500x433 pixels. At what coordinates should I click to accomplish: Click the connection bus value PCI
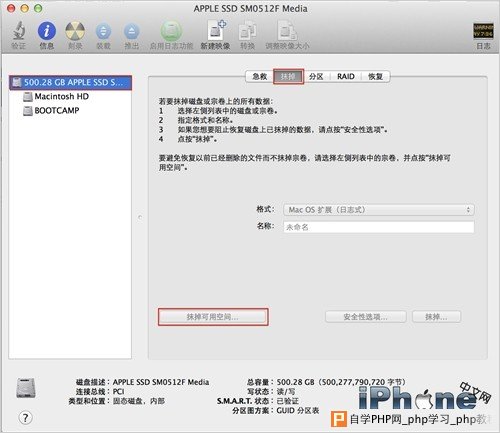click(x=118, y=391)
